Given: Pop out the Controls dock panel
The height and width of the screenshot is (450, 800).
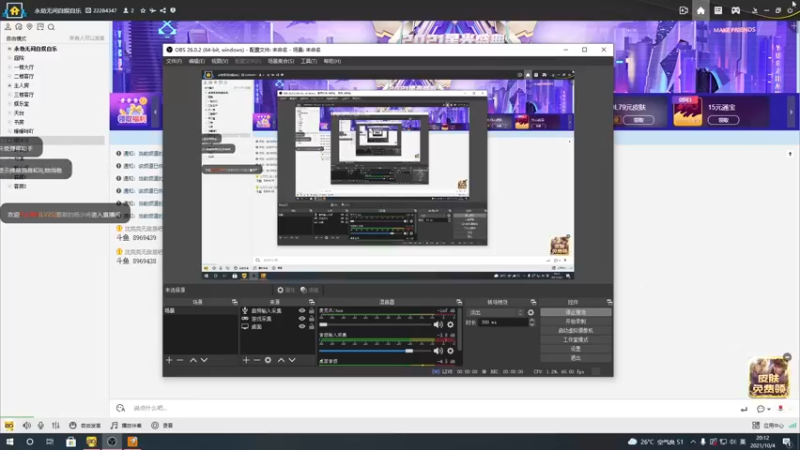Looking at the screenshot, I should (x=609, y=302).
